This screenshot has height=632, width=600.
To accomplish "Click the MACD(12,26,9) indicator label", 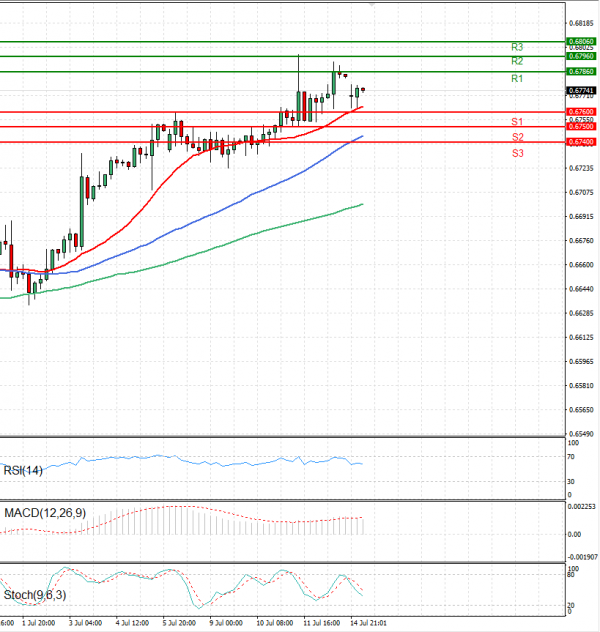I will click(45, 513).
